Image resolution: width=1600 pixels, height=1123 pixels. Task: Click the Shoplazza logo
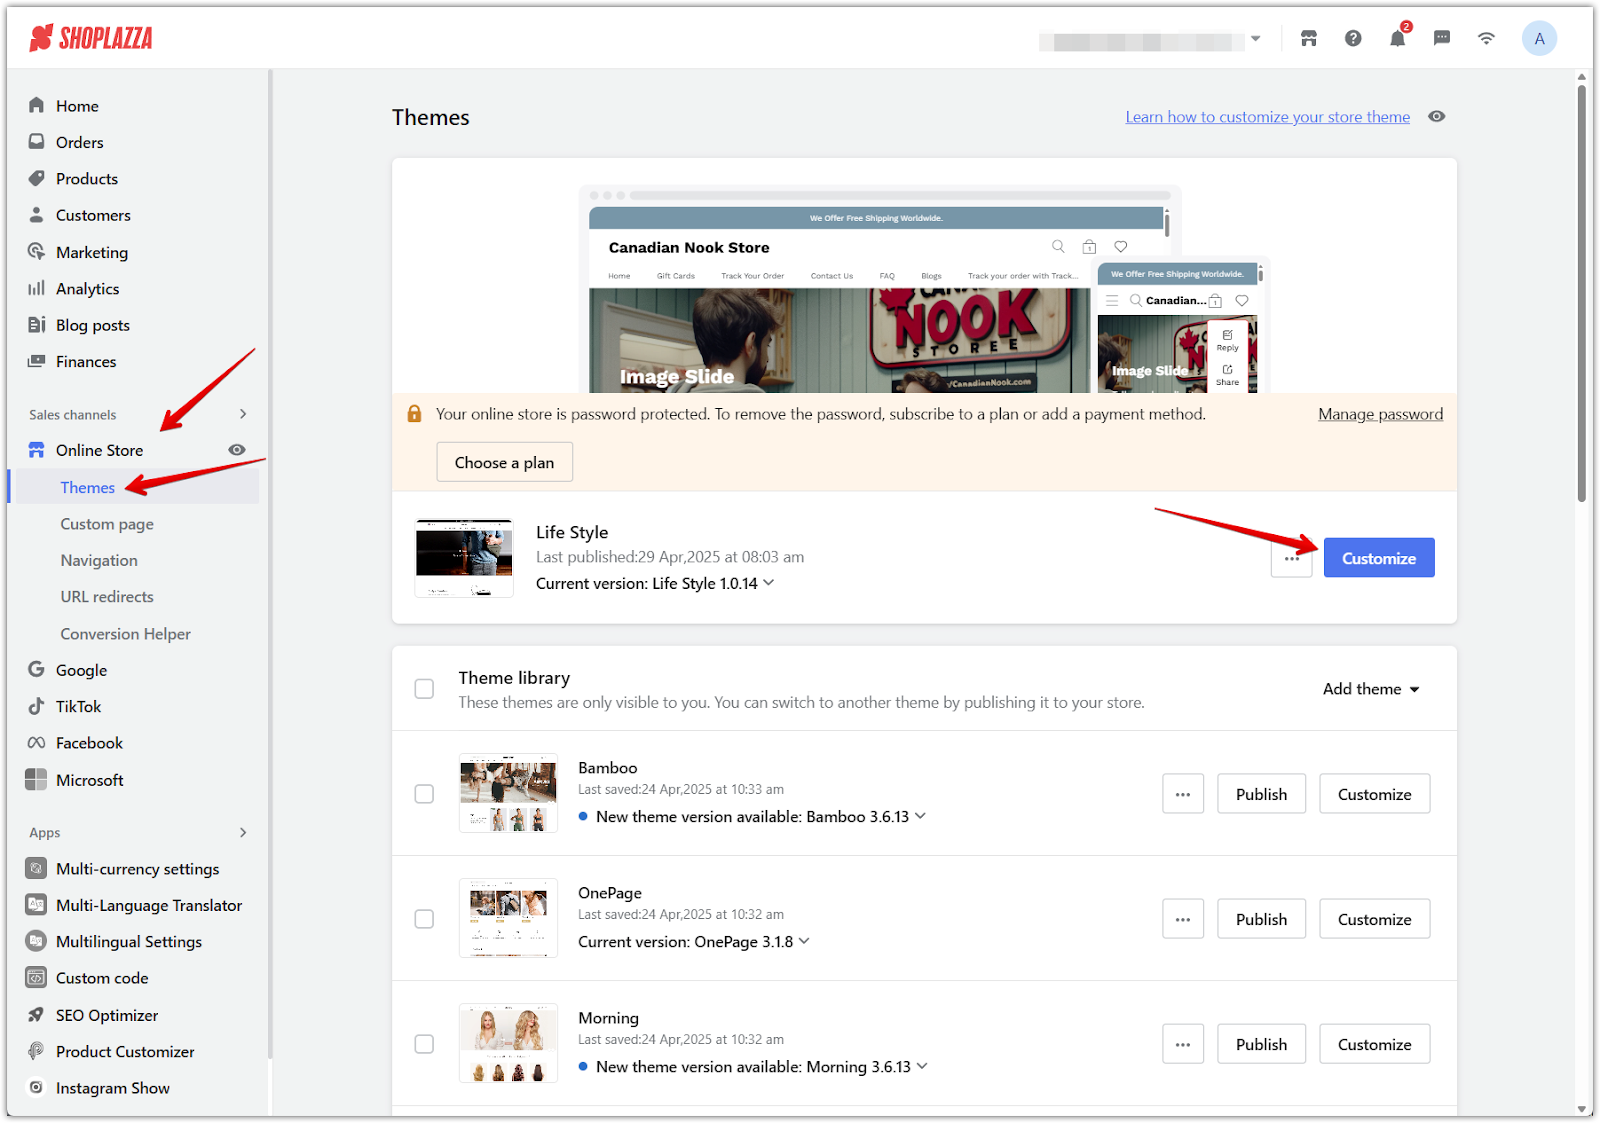pos(91,38)
